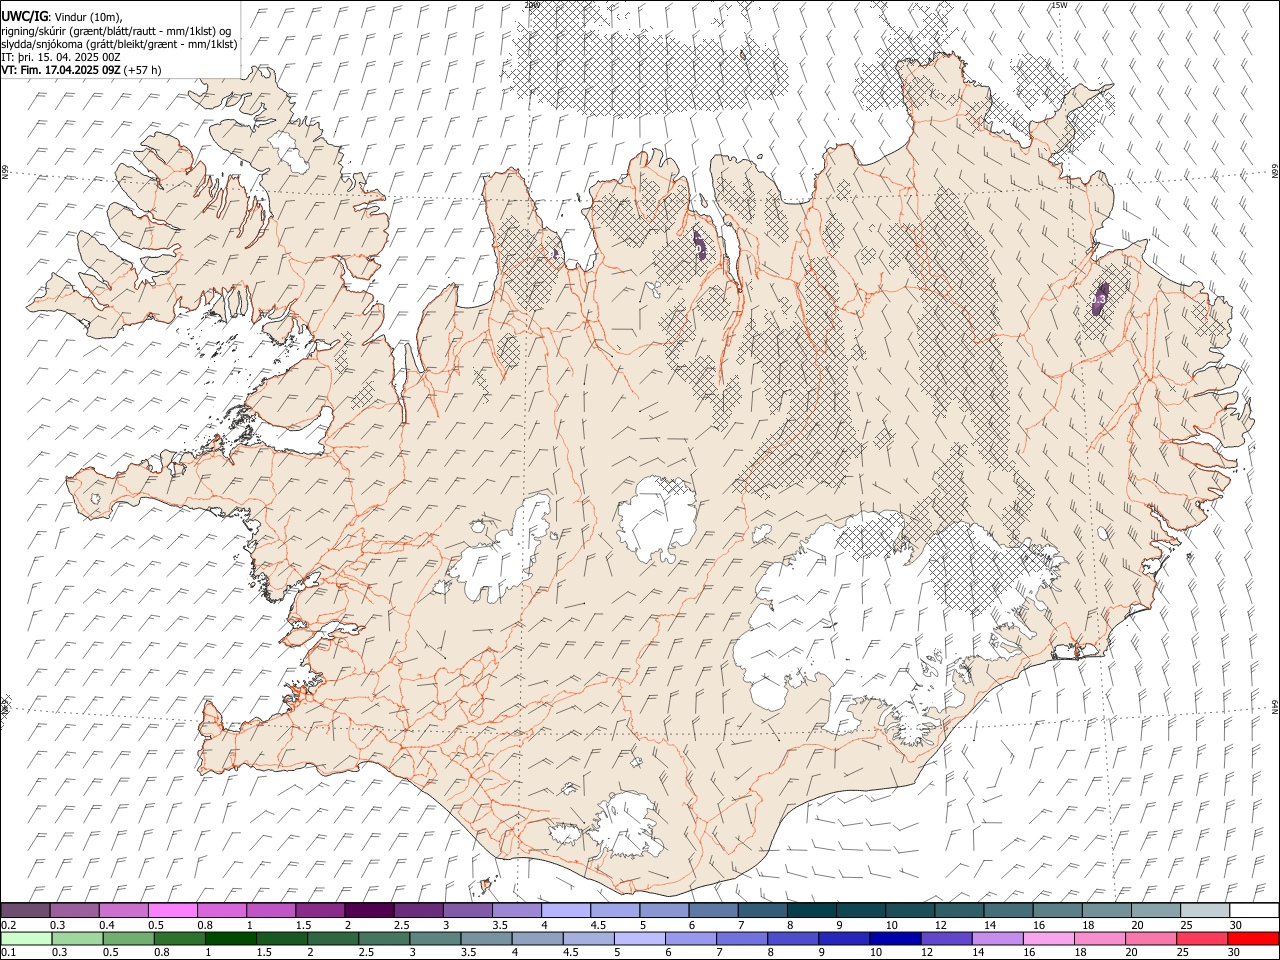Pick the dark teal swatch at 8 on the upper scale
The image size is (1280, 960).
click(812, 910)
